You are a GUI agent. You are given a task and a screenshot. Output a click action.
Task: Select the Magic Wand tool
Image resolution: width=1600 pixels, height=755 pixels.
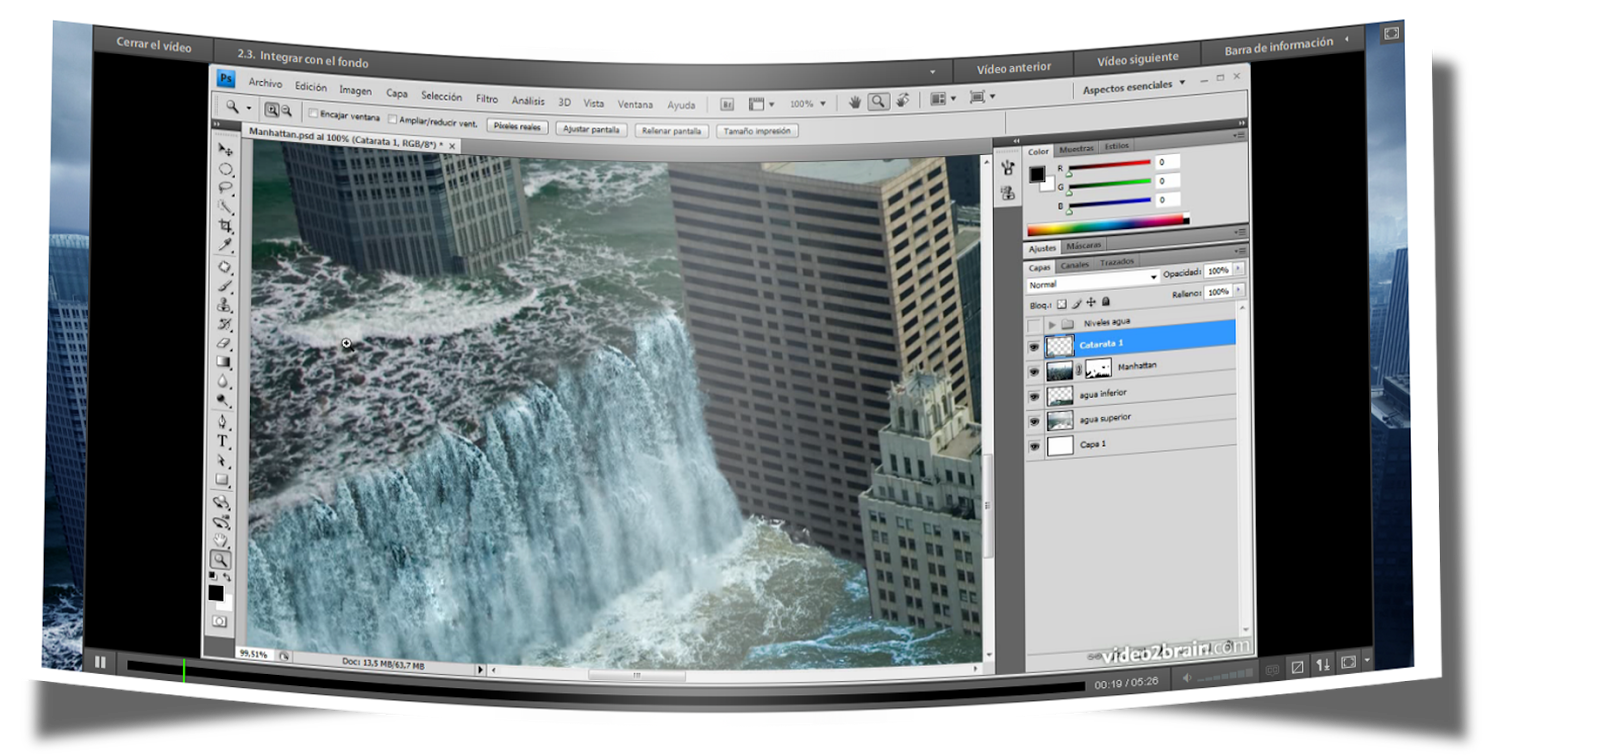226,207
